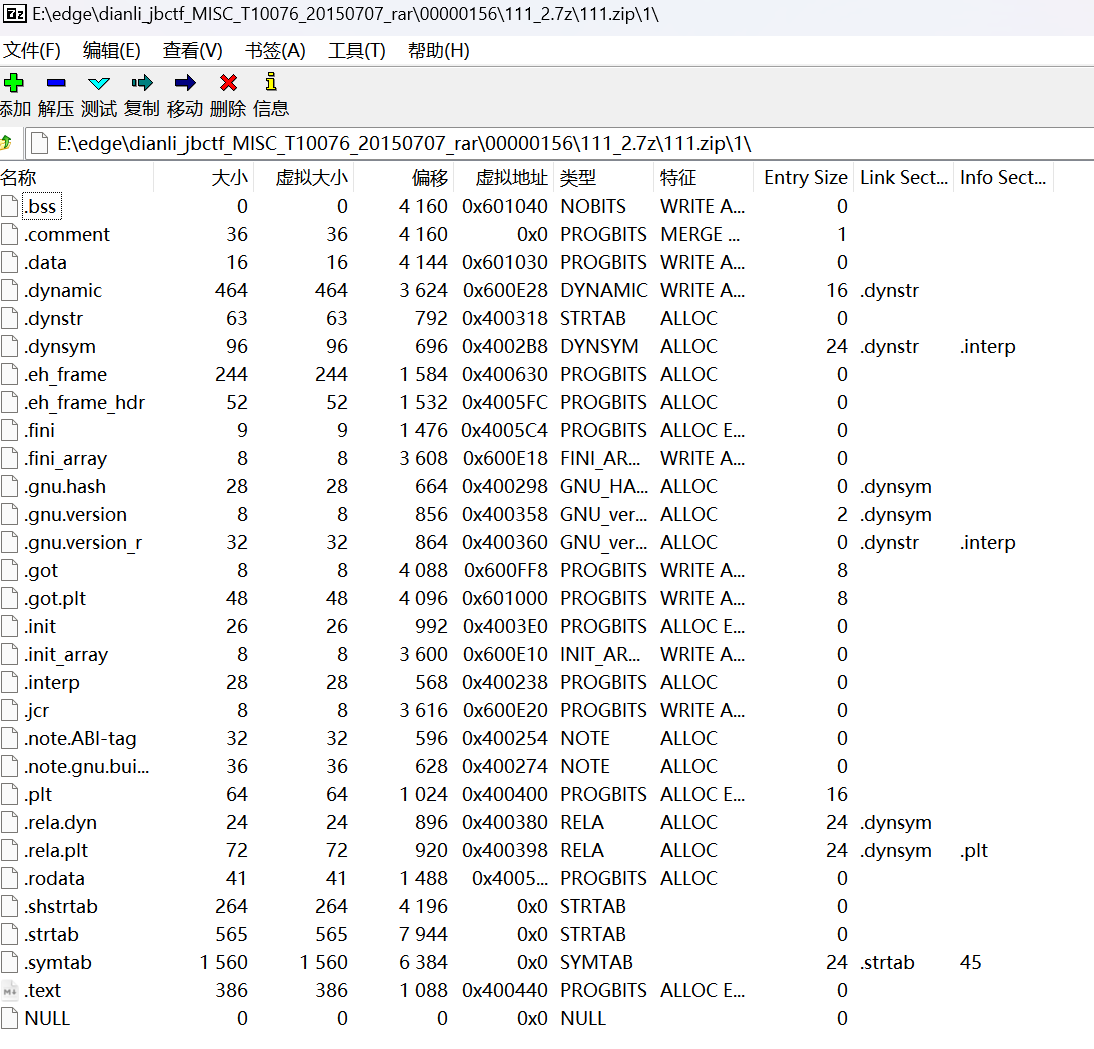Screen dimensions: 1094x1049
Task: Click the file icon of .symtab
Action: click(x=10, y=963)
